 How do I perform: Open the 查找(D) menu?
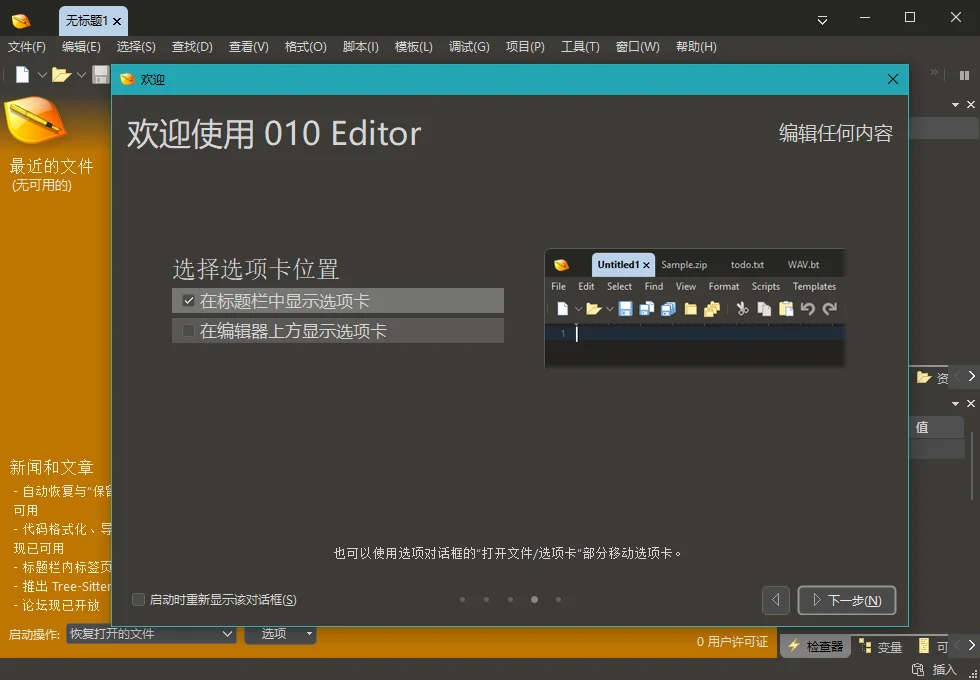pos(192,47)
